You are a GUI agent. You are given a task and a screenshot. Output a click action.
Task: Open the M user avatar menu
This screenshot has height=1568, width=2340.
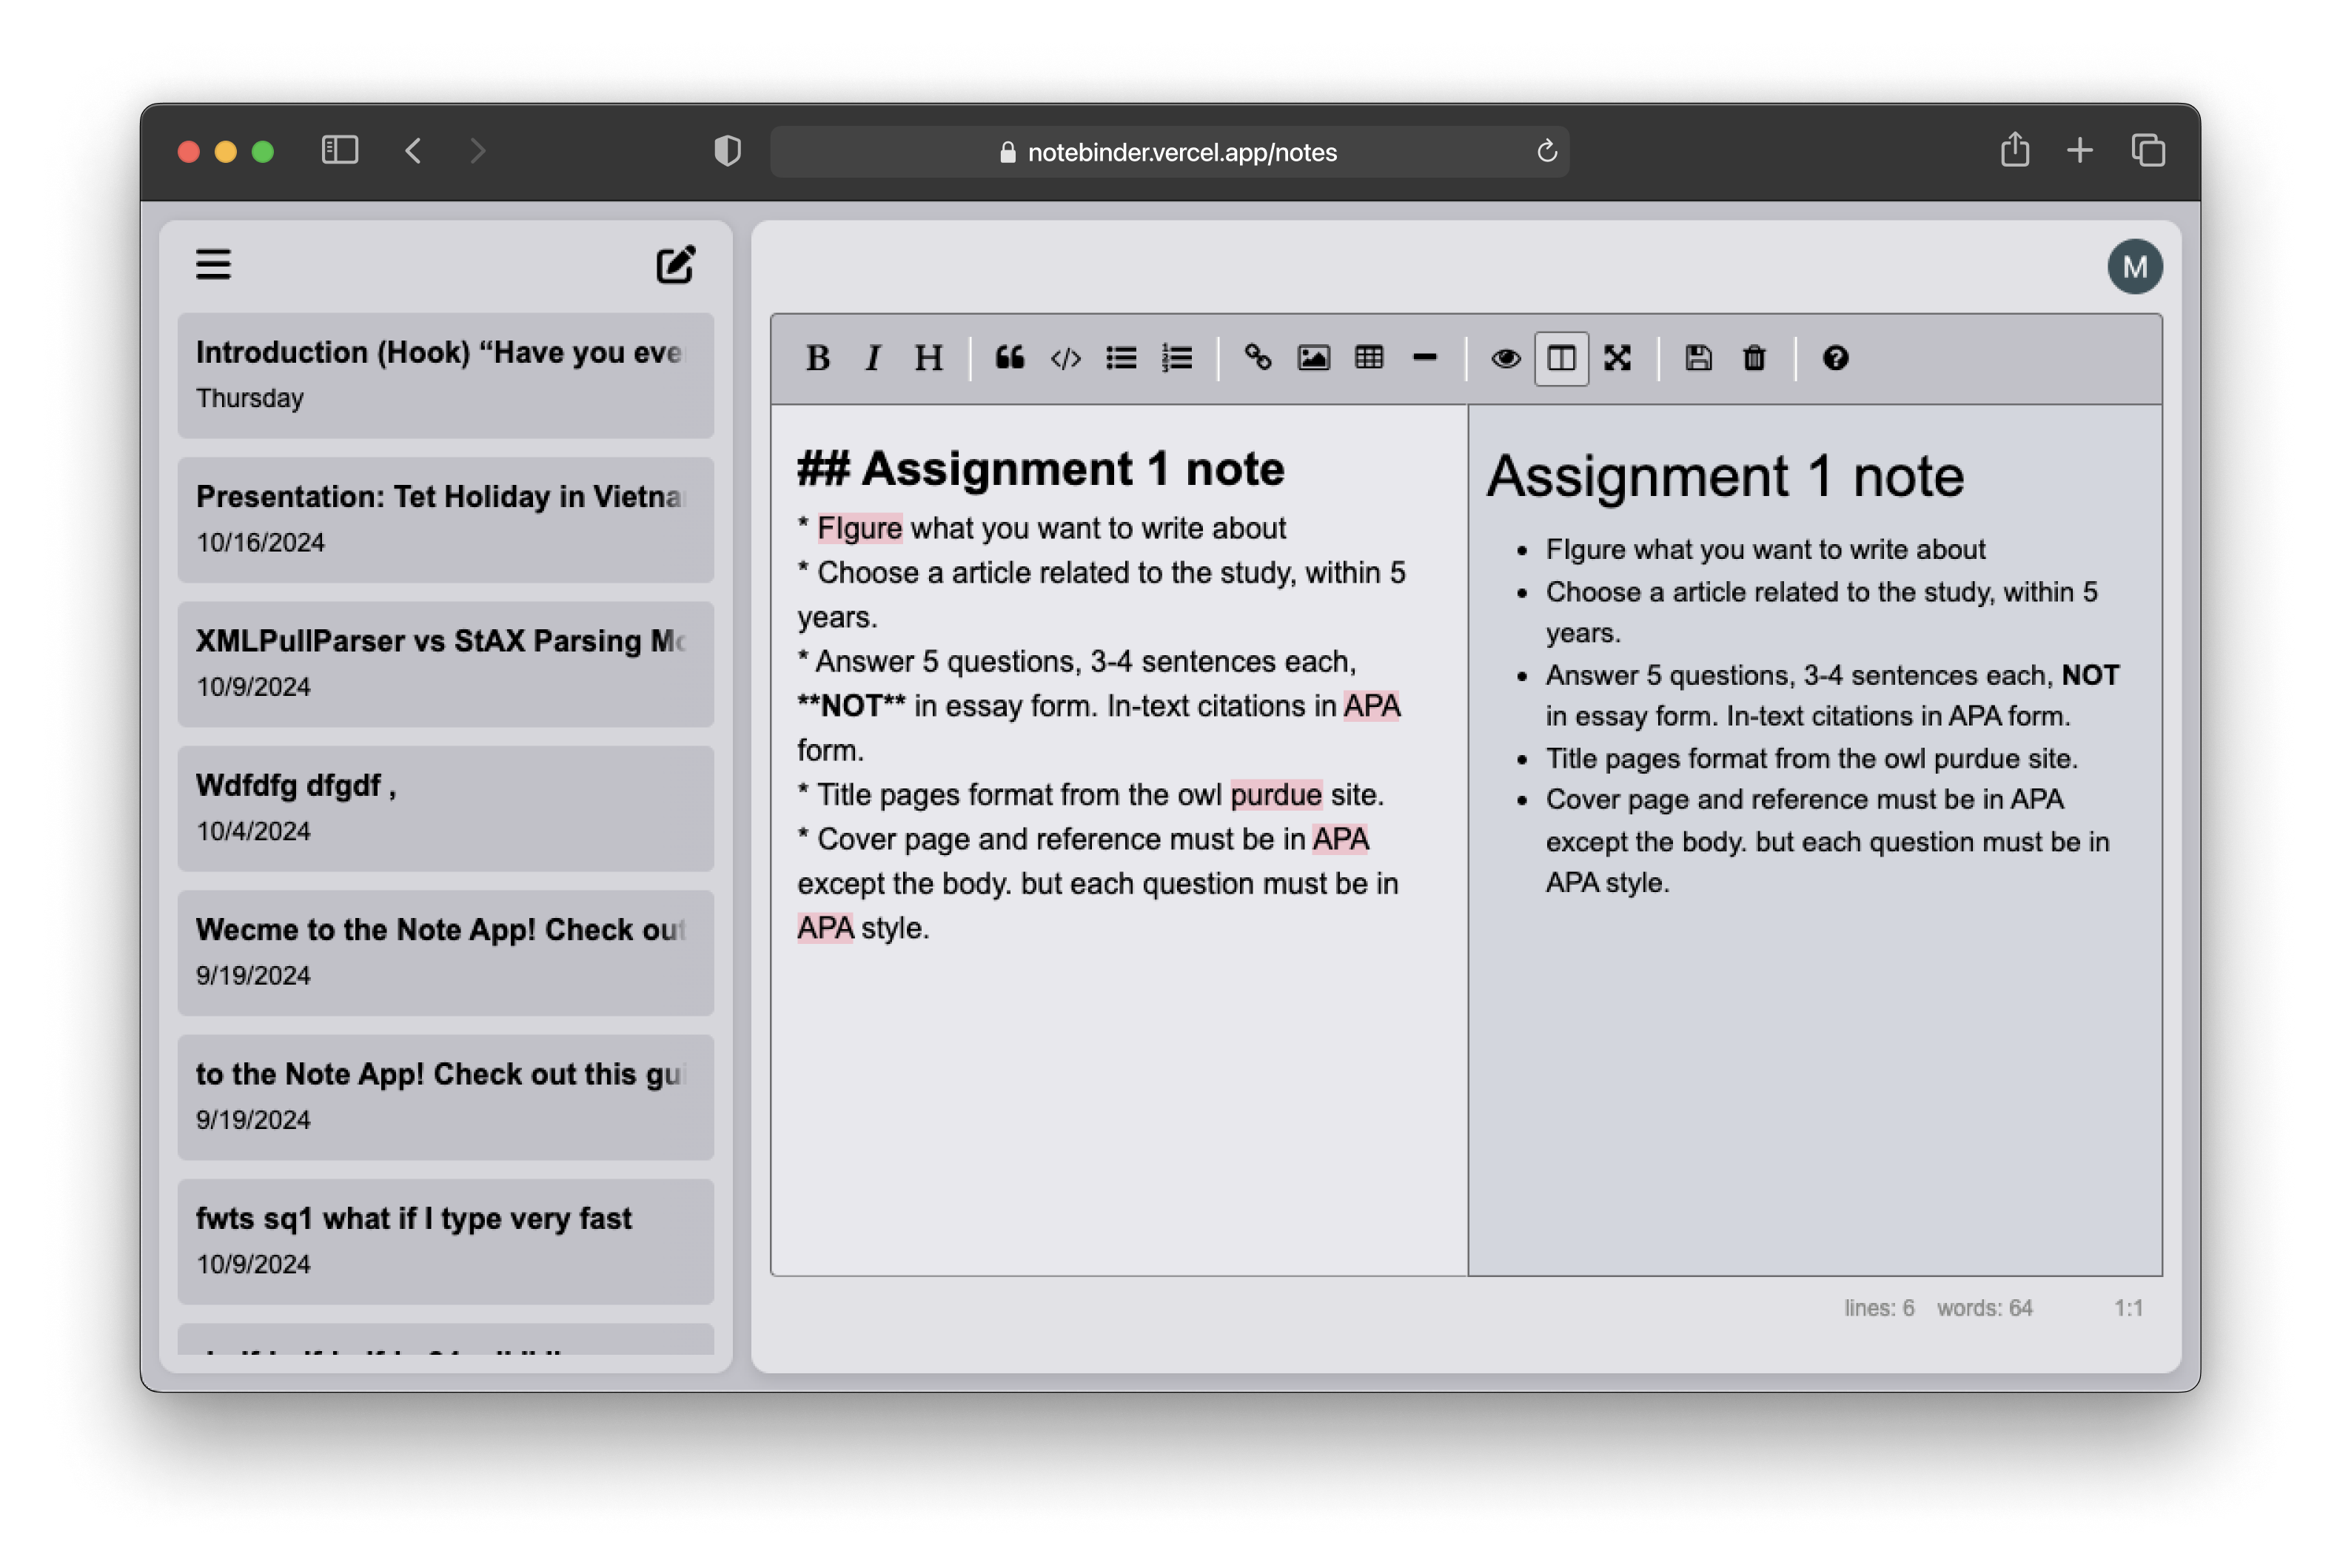click(x=2134, y=267)
